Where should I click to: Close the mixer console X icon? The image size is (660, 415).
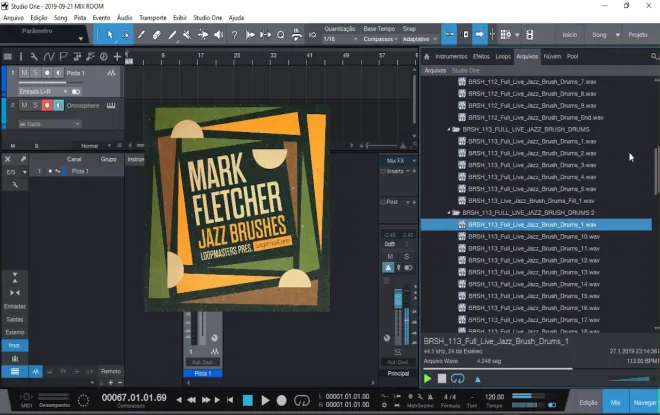click(8, 159)
